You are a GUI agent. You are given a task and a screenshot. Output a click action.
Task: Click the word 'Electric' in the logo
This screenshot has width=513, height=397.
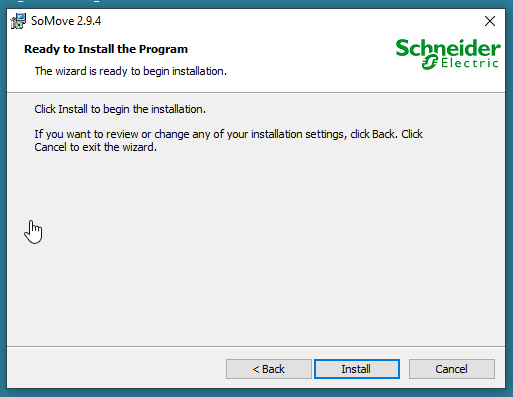coord(469,63)
